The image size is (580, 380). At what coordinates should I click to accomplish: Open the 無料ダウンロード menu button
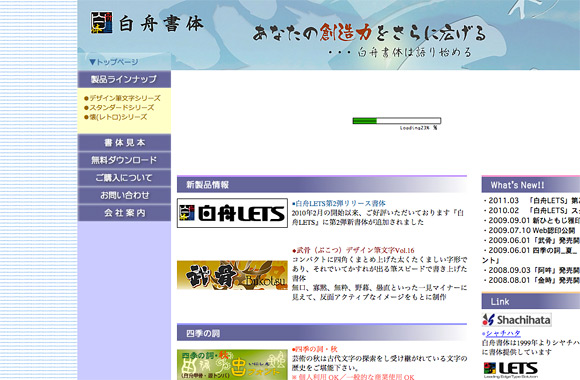coord(124,160)
